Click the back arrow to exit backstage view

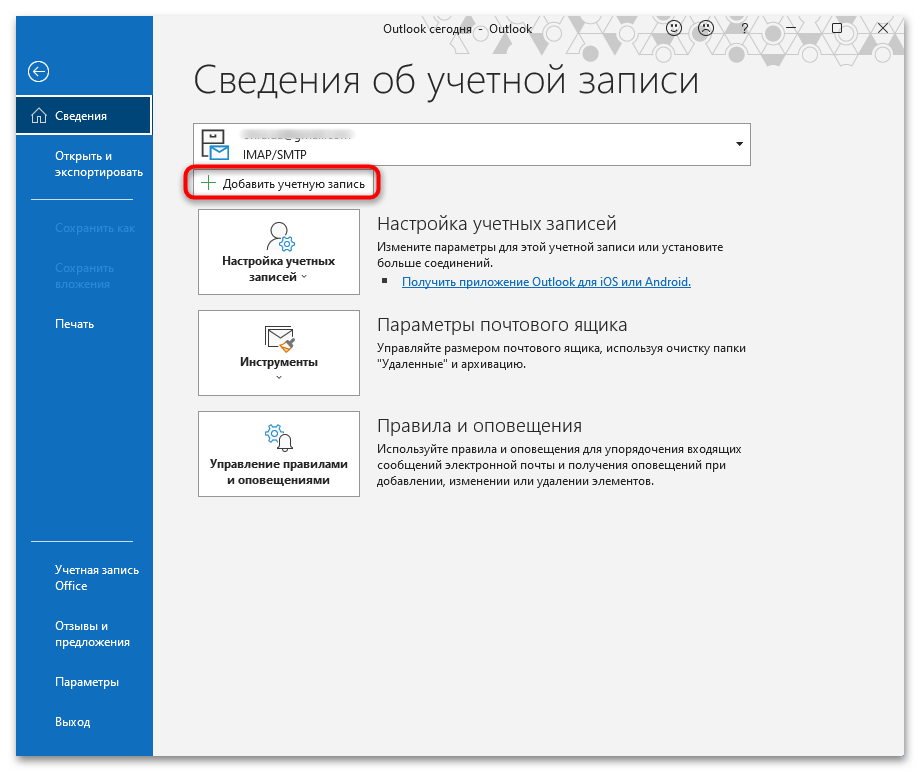click(38, 71)
